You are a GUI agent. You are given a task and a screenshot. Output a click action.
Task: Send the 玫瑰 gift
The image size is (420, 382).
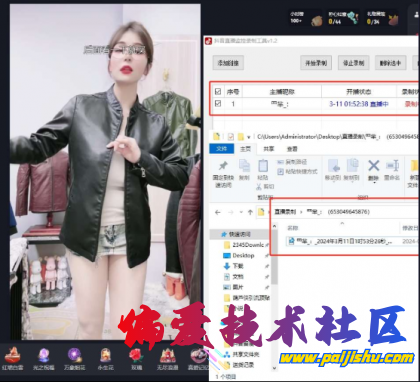136,359
